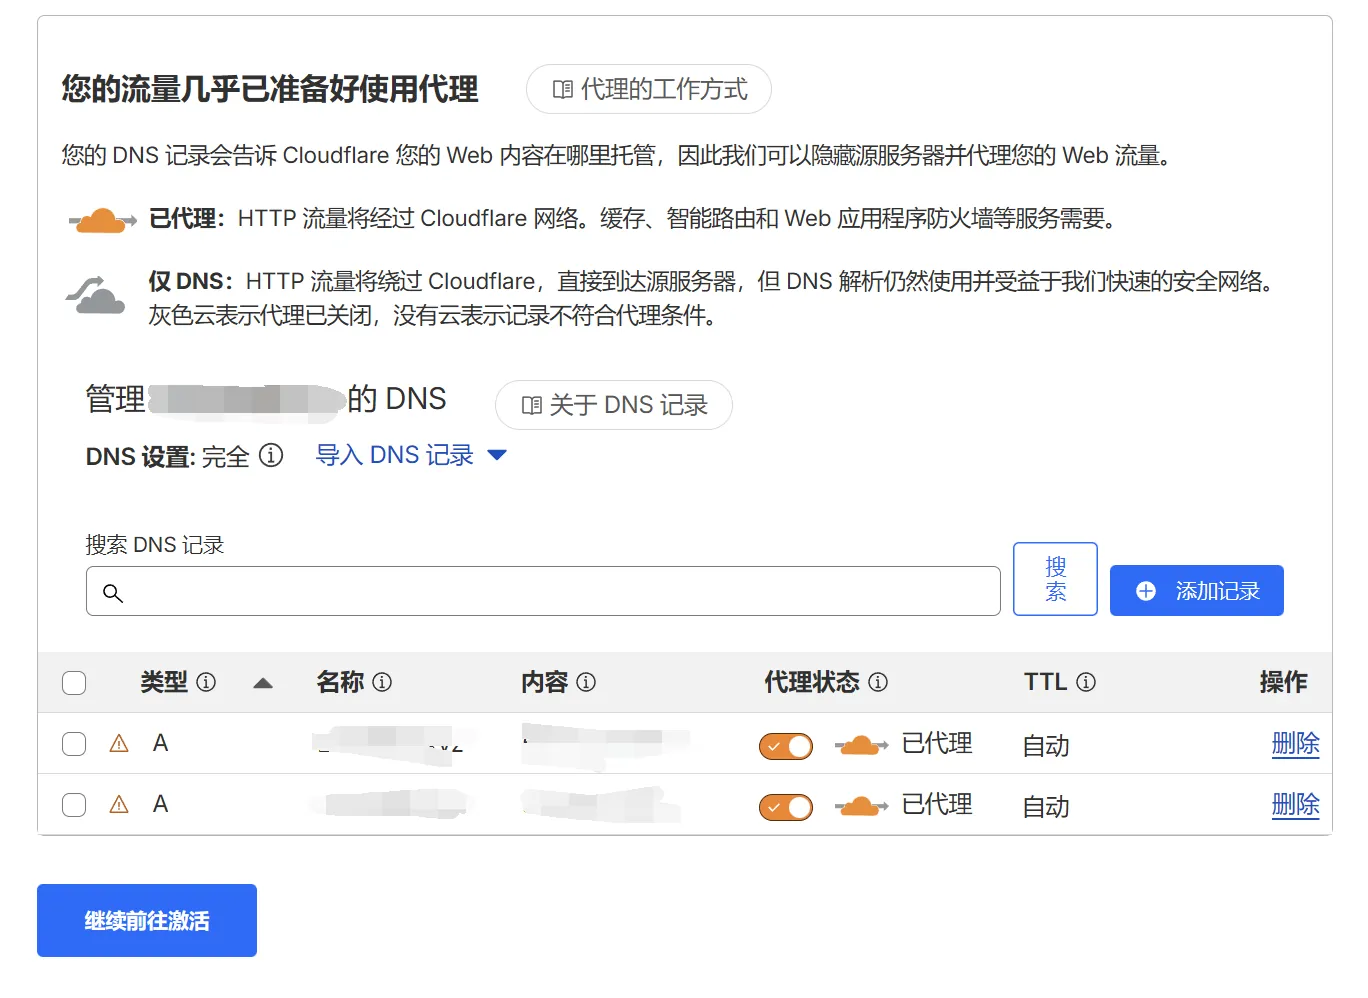1368x998 pixels.
Task: Delete the first A record via 删除
Action: pos(1295,744)
